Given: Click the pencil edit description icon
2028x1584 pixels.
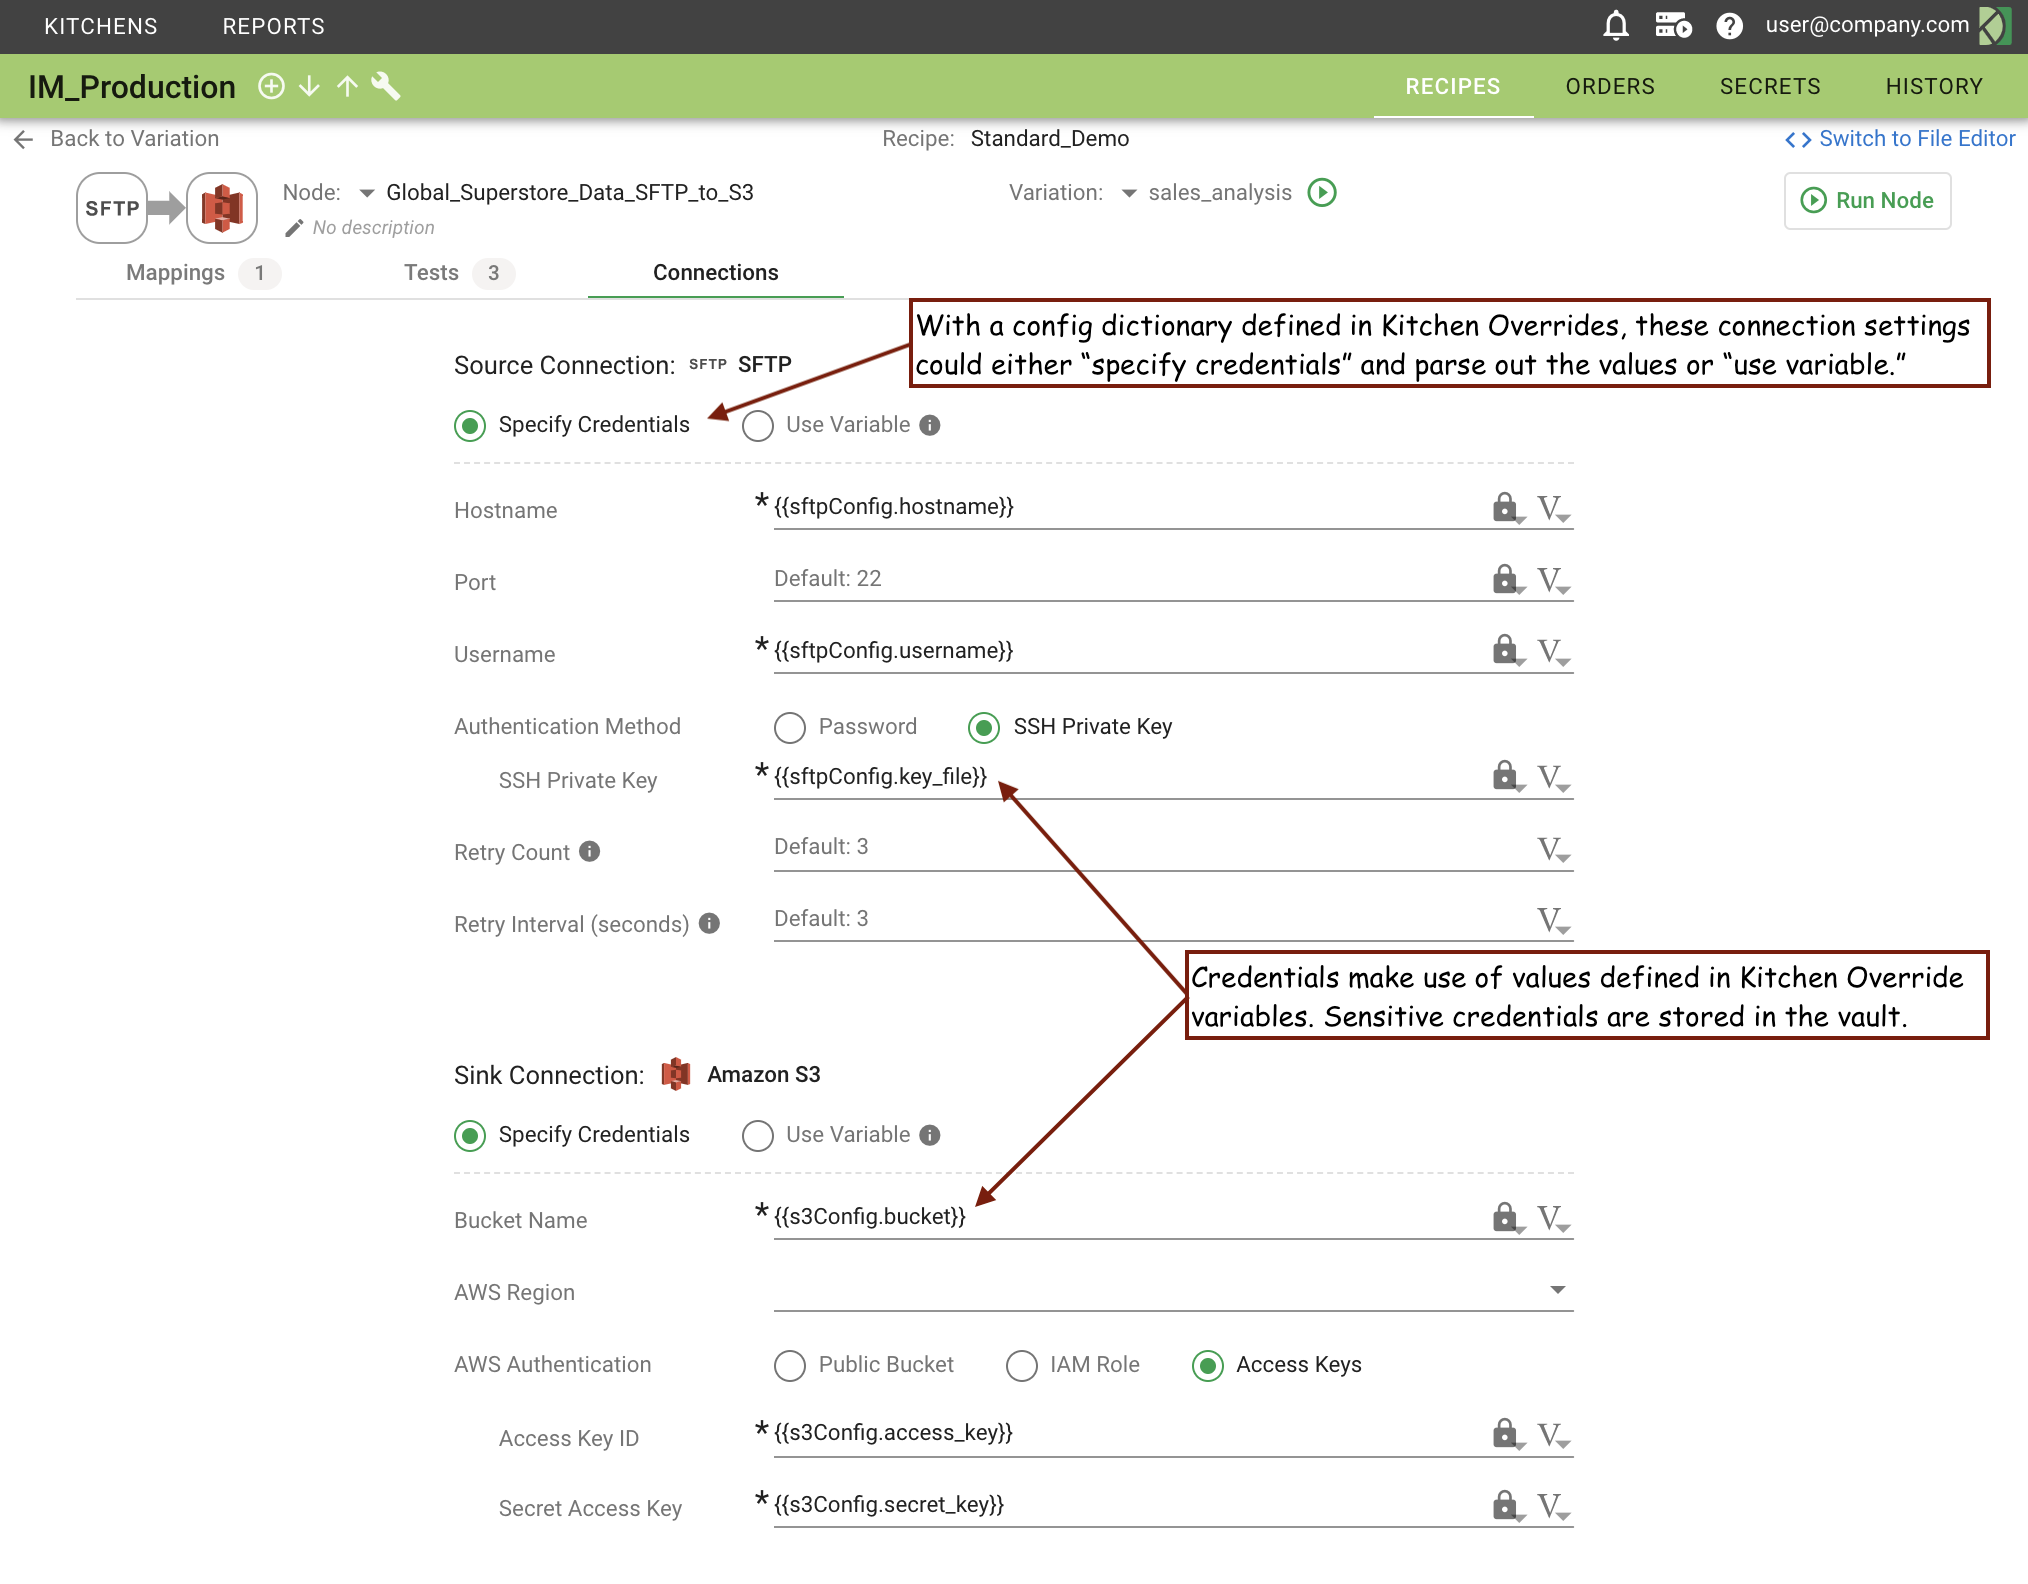Looking at the screenshot, I should tap(293, 228).
